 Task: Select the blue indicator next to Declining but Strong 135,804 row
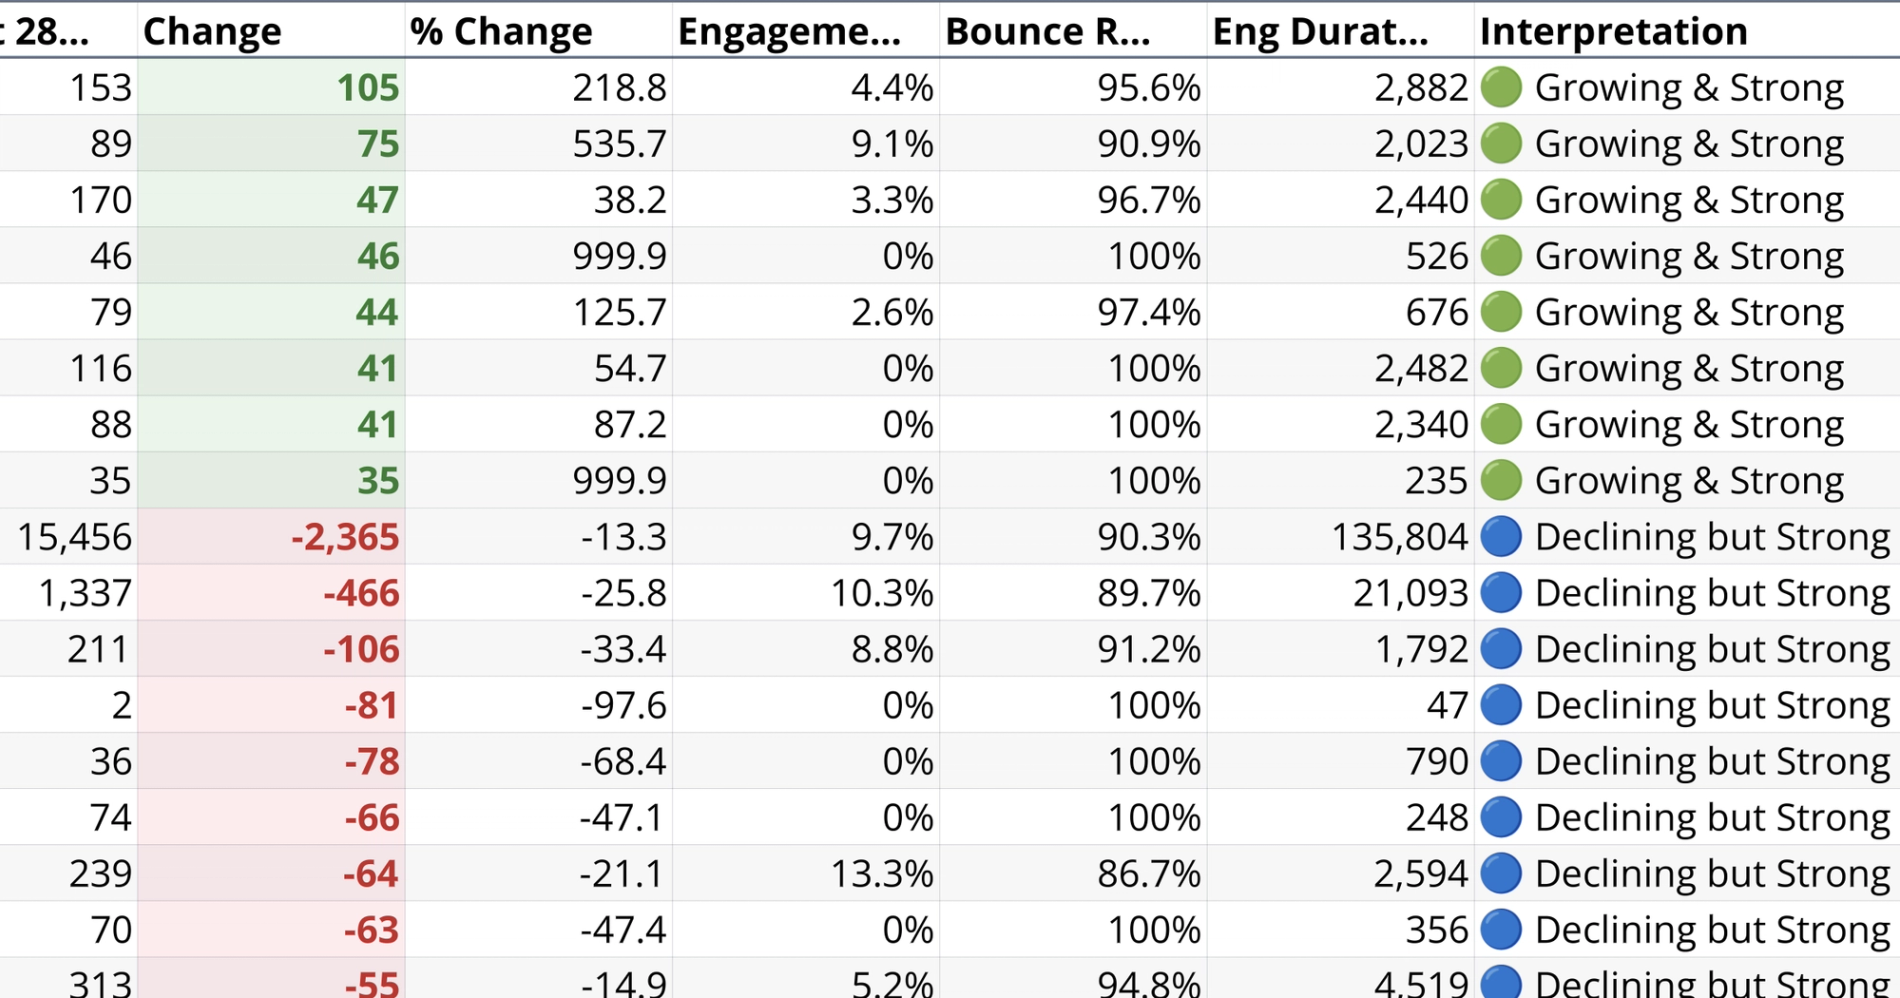pos(1501,536)
